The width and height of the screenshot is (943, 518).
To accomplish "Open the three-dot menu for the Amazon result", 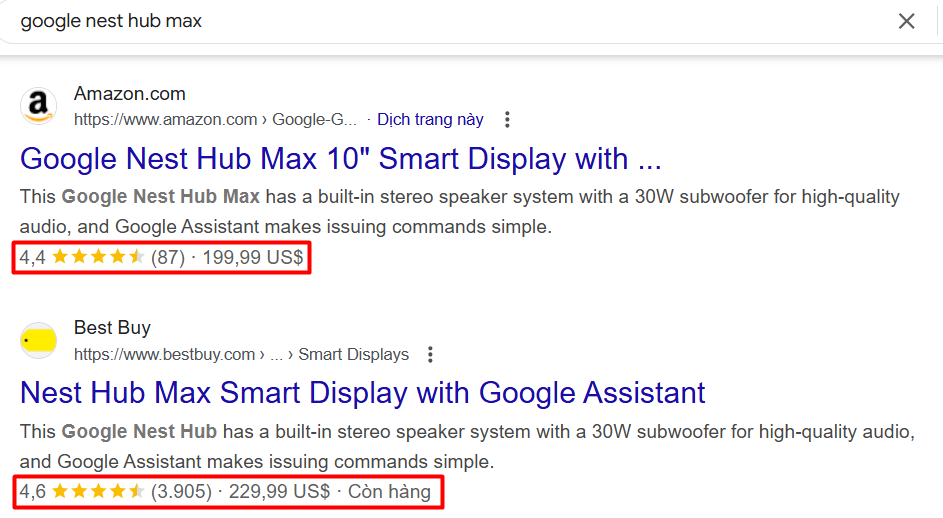I will (x=507, y=120).
